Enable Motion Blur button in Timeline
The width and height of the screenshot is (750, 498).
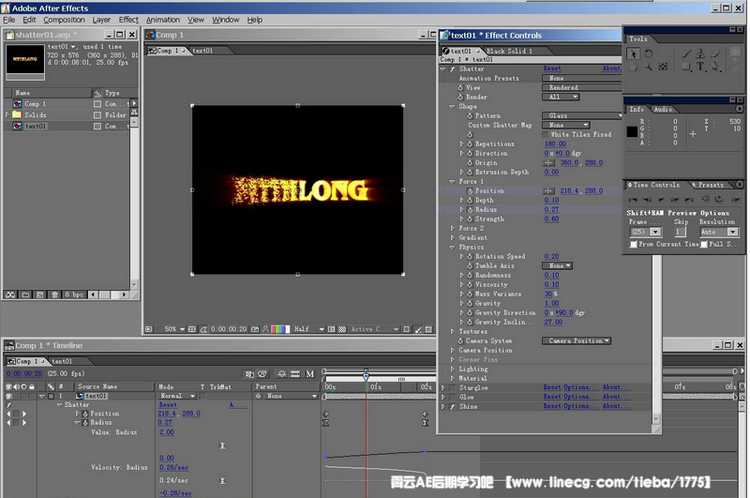[310, 374]
